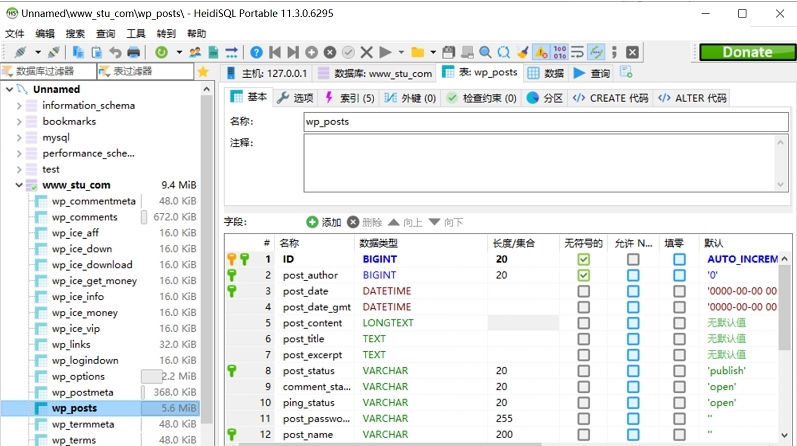Image resolution: width=797 pixels, height=446 pixels.
Task: Toggle allow NULL for post_status
Action: [633, 371]
